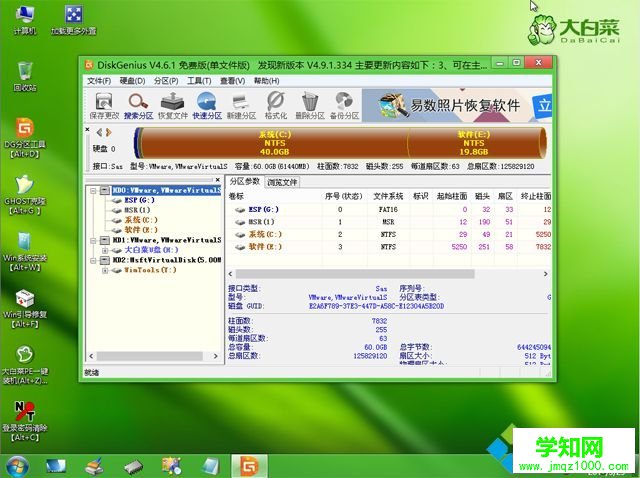Select 系统(C:) in the disk tree
This screenshot has height=478, width=640.
point(141,220)
